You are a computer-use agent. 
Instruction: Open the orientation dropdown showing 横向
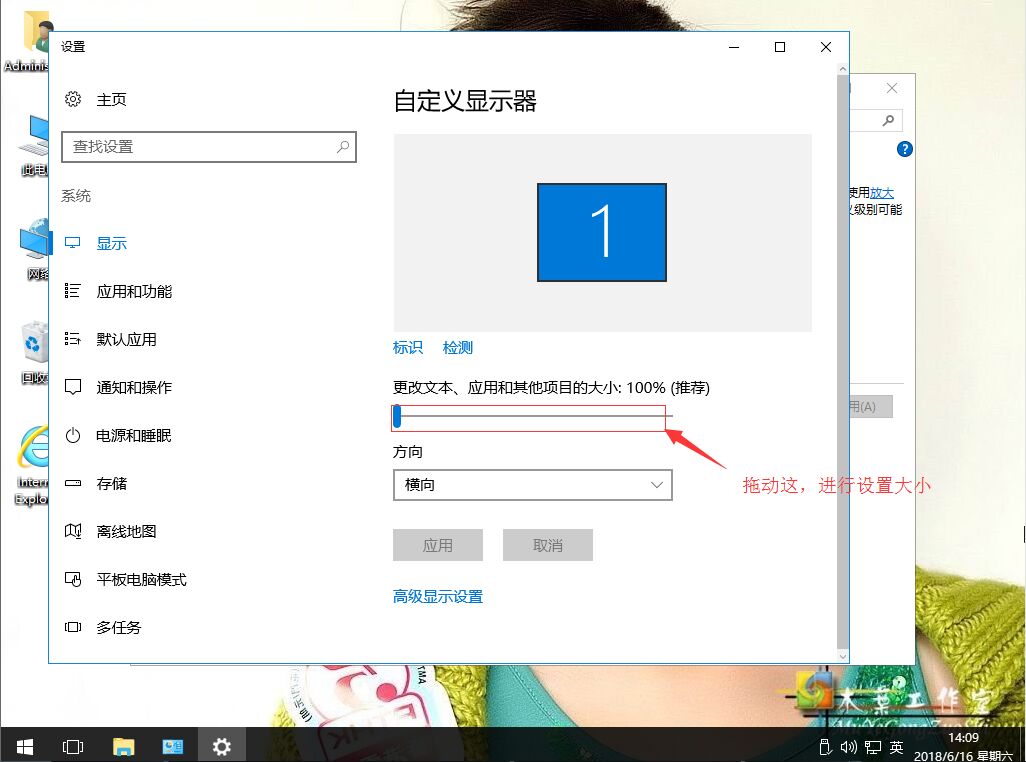pyautogui.click(x=533, y=485)
